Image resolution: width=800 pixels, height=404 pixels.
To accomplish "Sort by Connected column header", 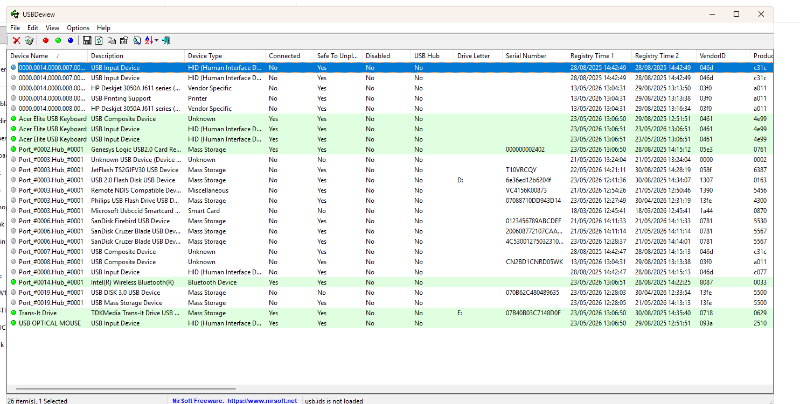I will [x=289, y=56].
